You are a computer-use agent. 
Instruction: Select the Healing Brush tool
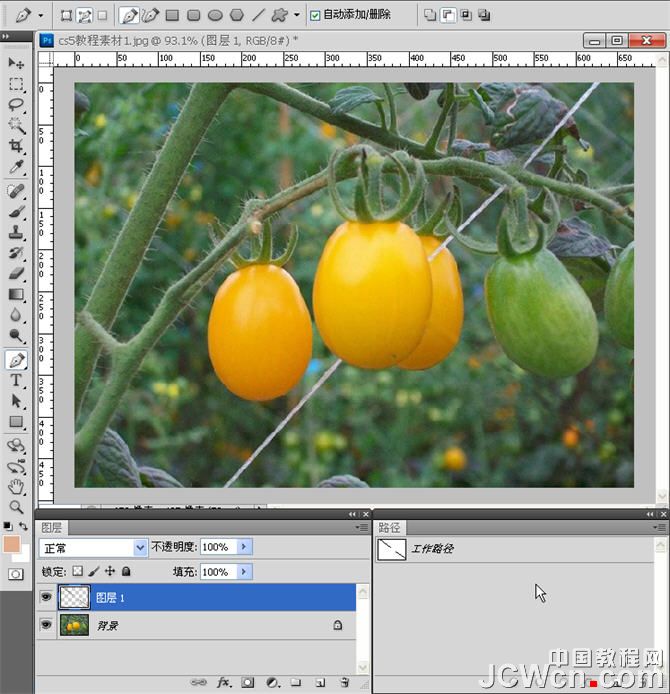pyautogui.click(x=16, y=191)
